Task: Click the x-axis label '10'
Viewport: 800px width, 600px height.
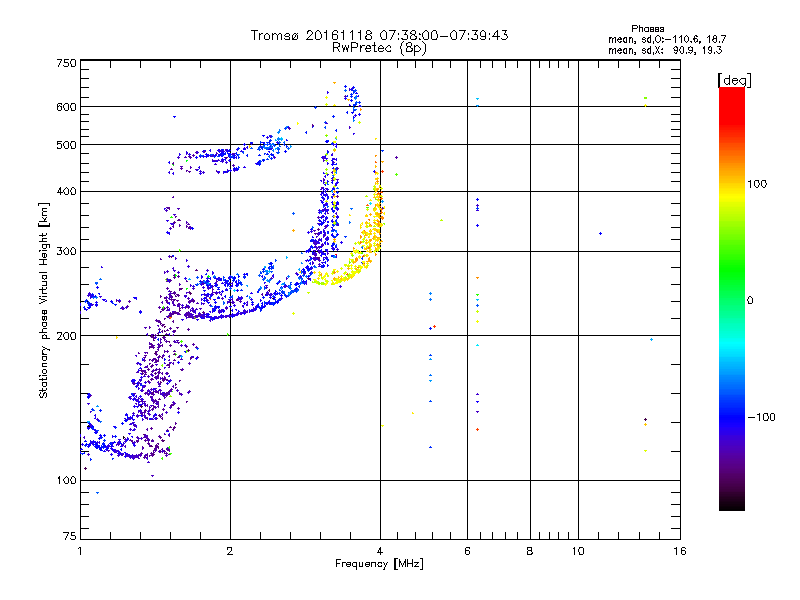Action: 578,551
